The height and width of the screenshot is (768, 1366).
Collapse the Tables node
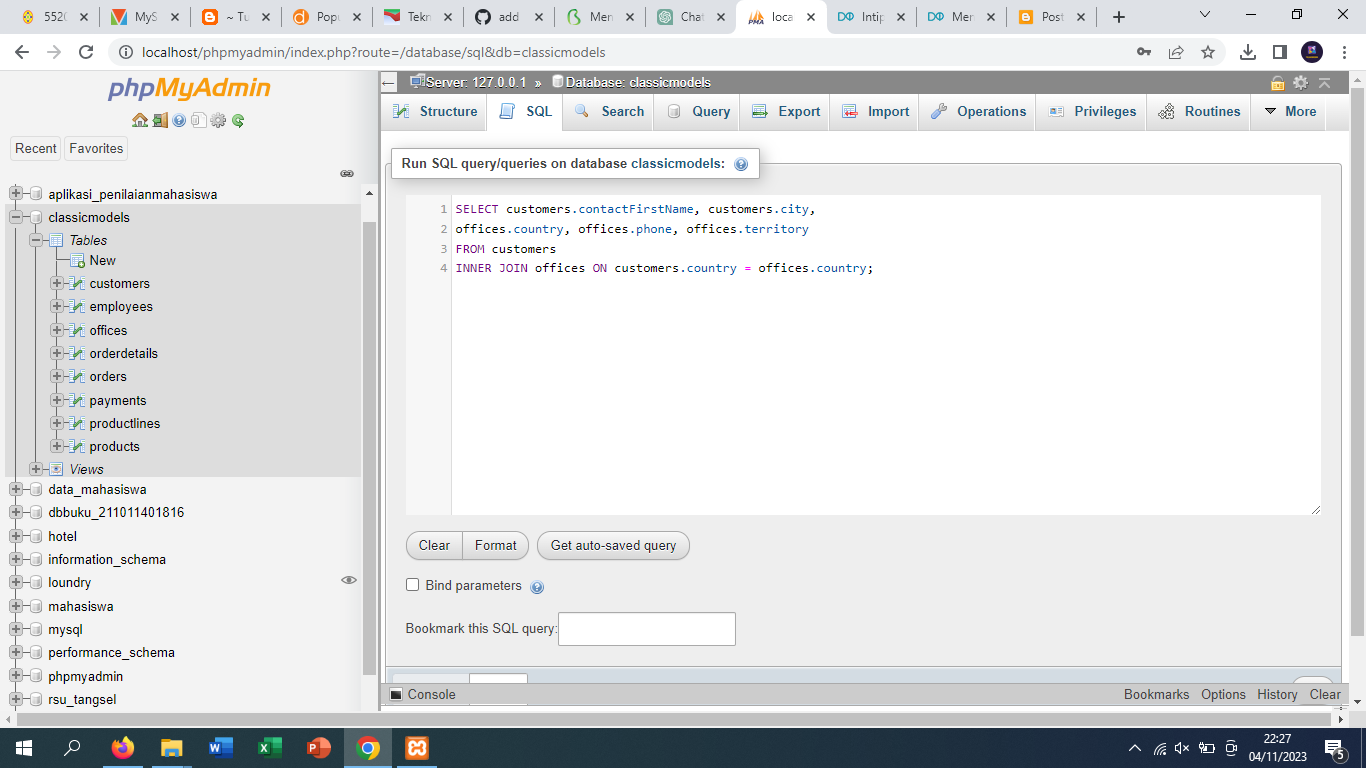pos(37,241)
